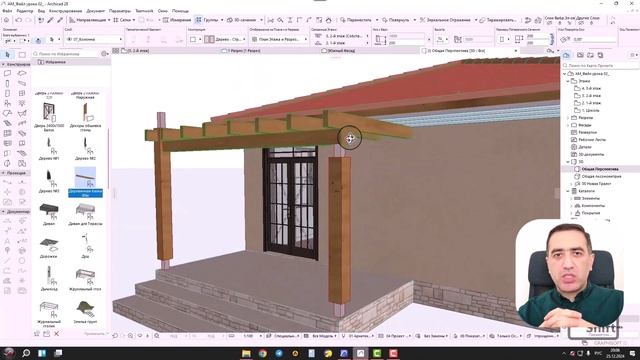Open the Windows Start menu
The width and height of the screenshot is (640, 360).
(x=9, y=353)
